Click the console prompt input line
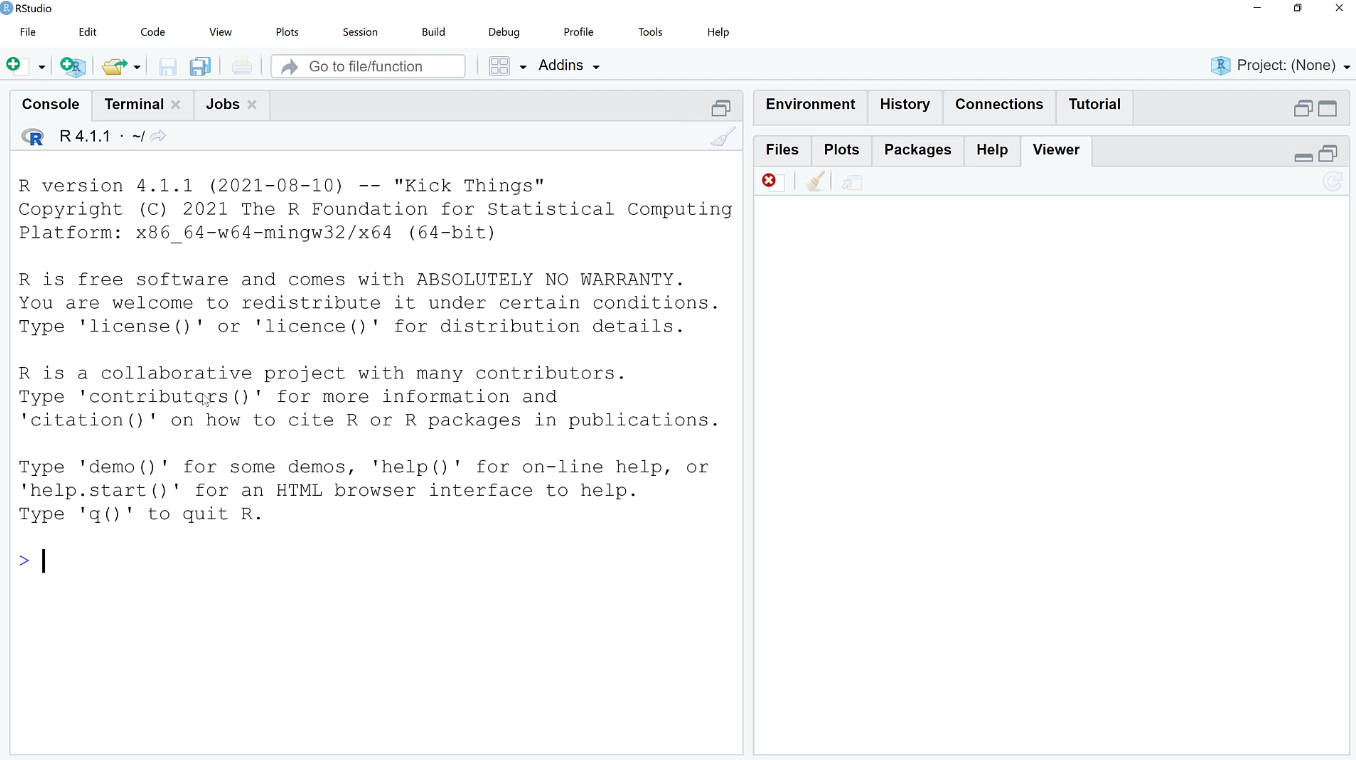The height and width of the screenshot is (760, 1356). 376,561
